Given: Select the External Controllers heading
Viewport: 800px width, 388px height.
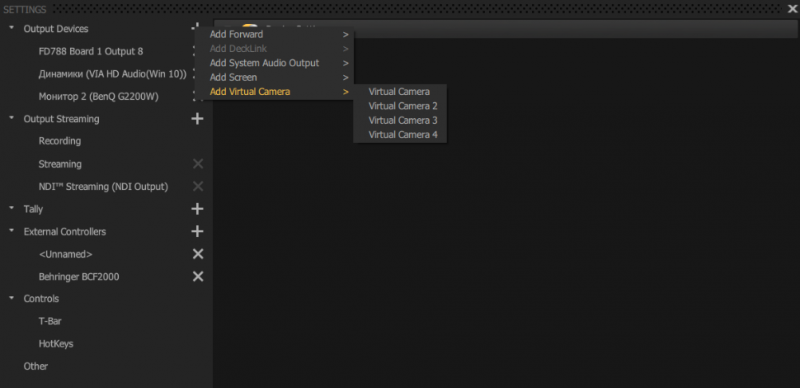Looking at the screenshot, I should tap(65, 231).
